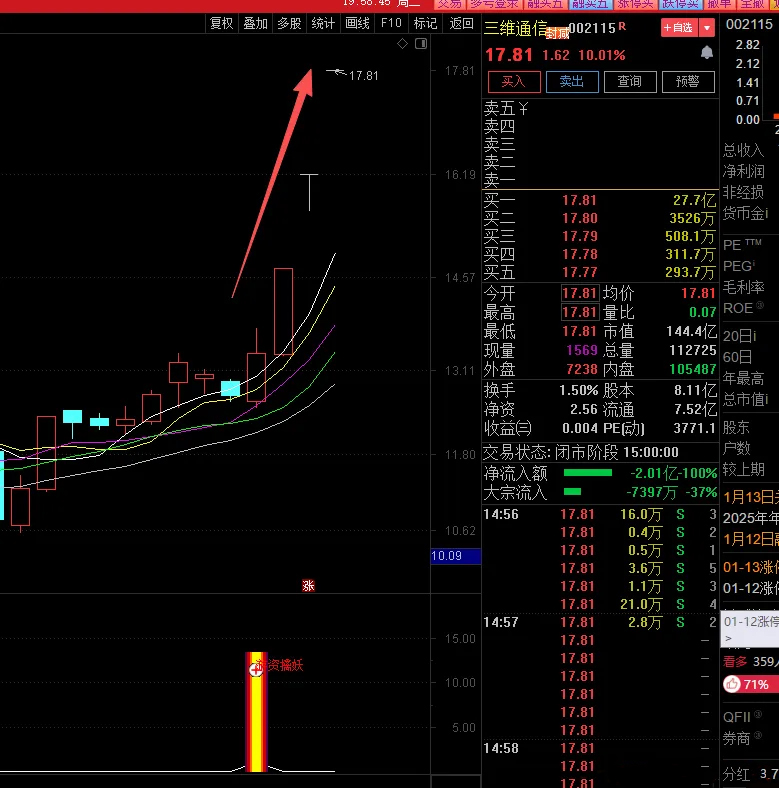Click the 71% bullish sentiment bar

tap(751, 684)
